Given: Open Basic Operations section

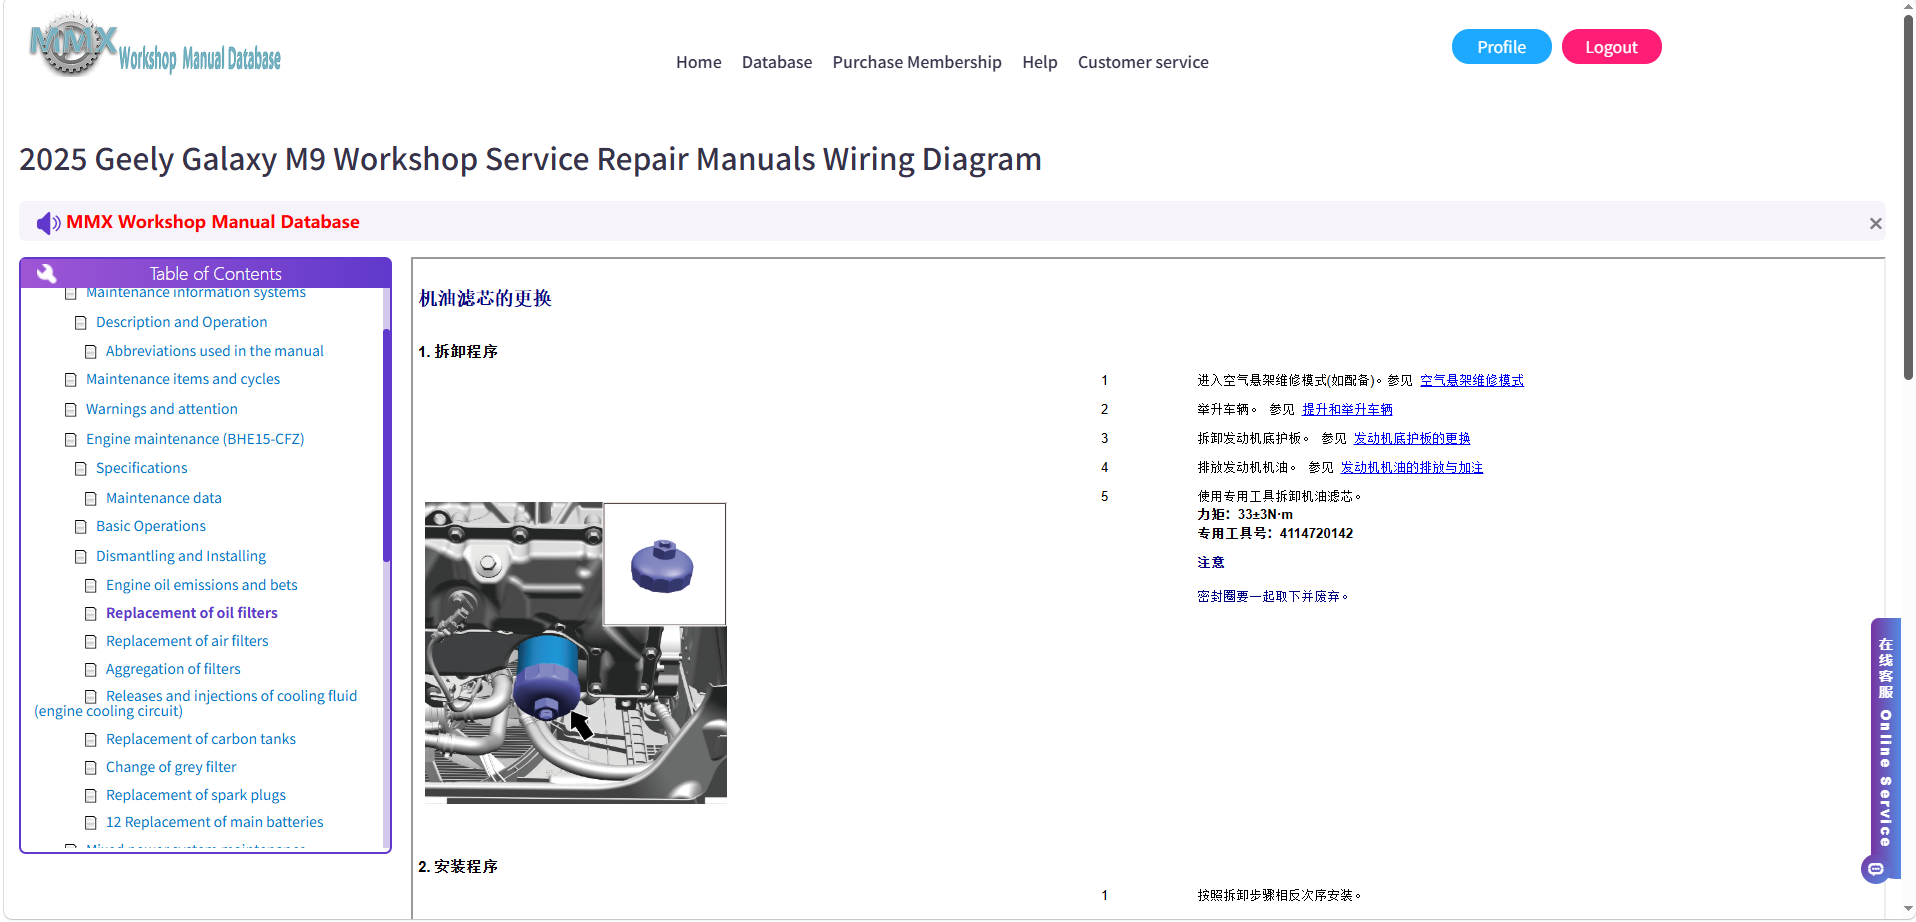Looking at the screenshot, I should [x=151, y=526].
